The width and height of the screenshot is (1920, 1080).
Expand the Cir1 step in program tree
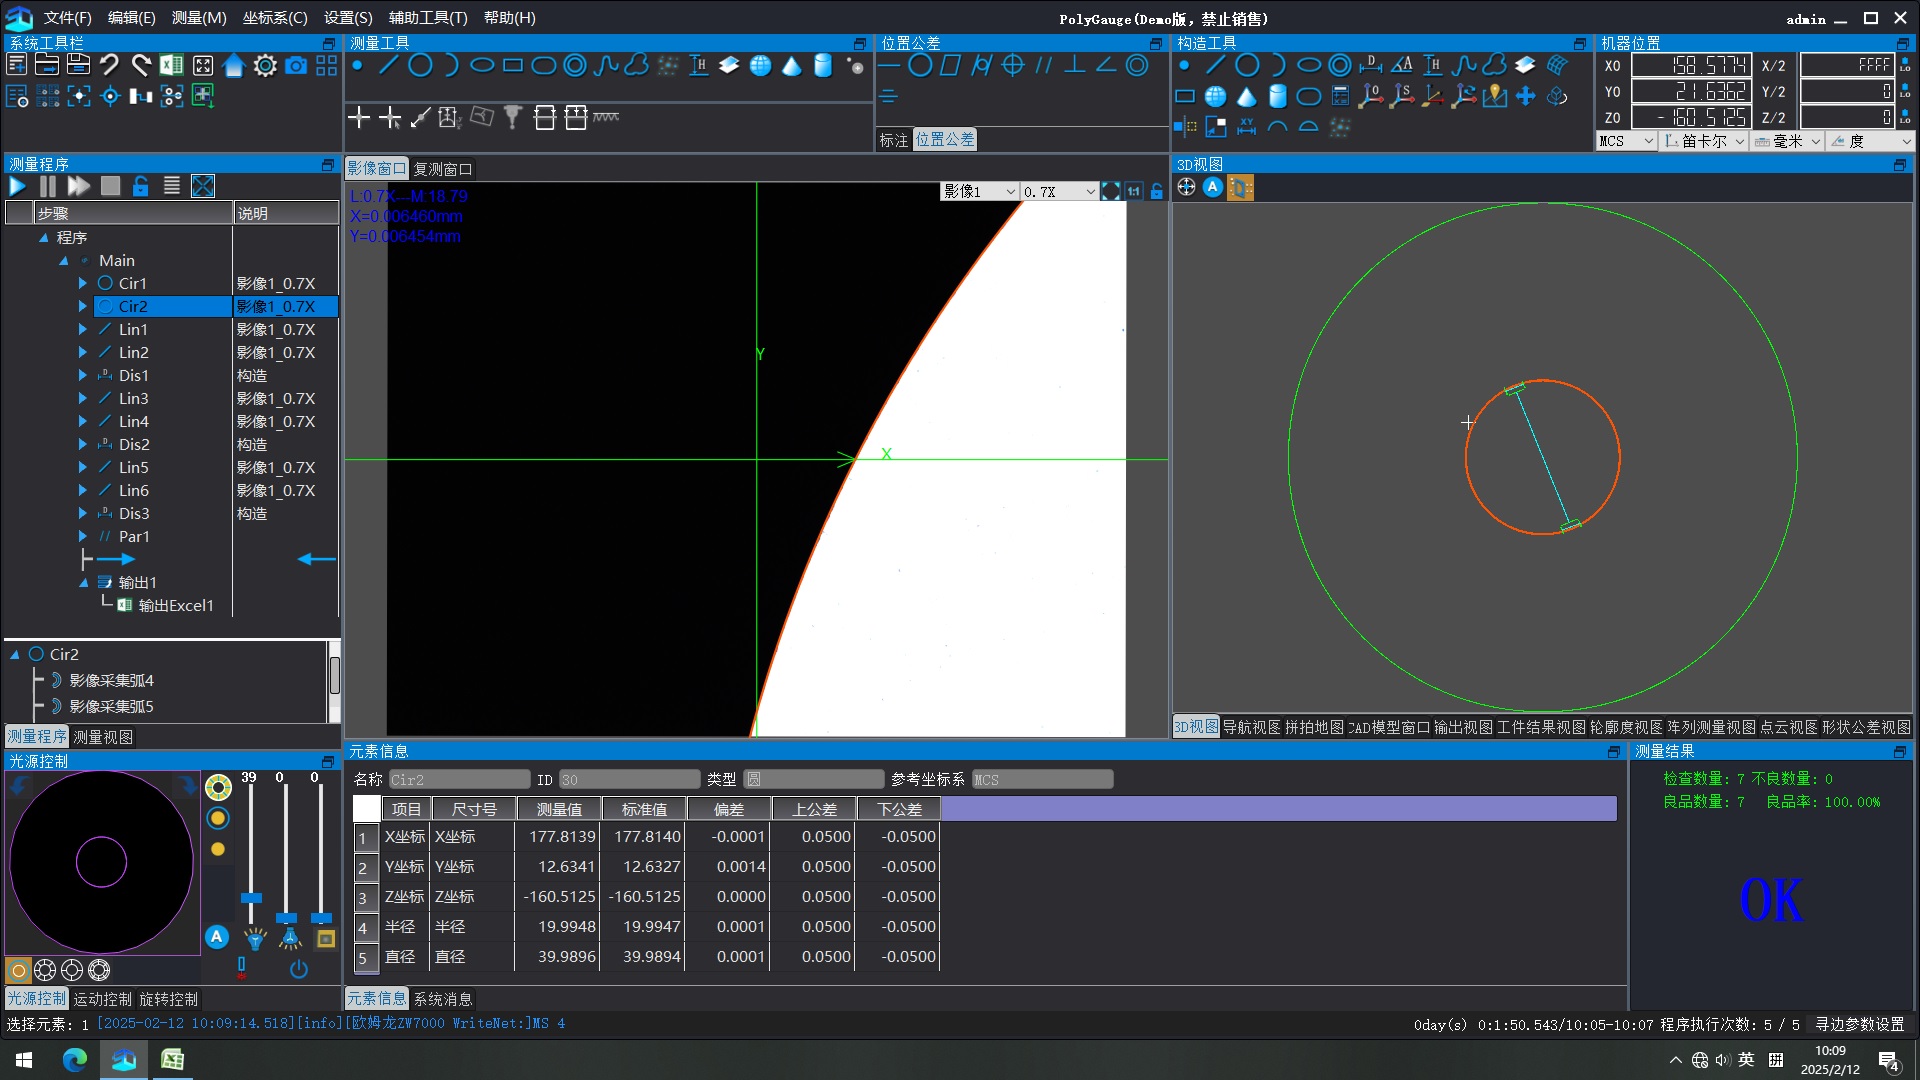click(83, 284)
